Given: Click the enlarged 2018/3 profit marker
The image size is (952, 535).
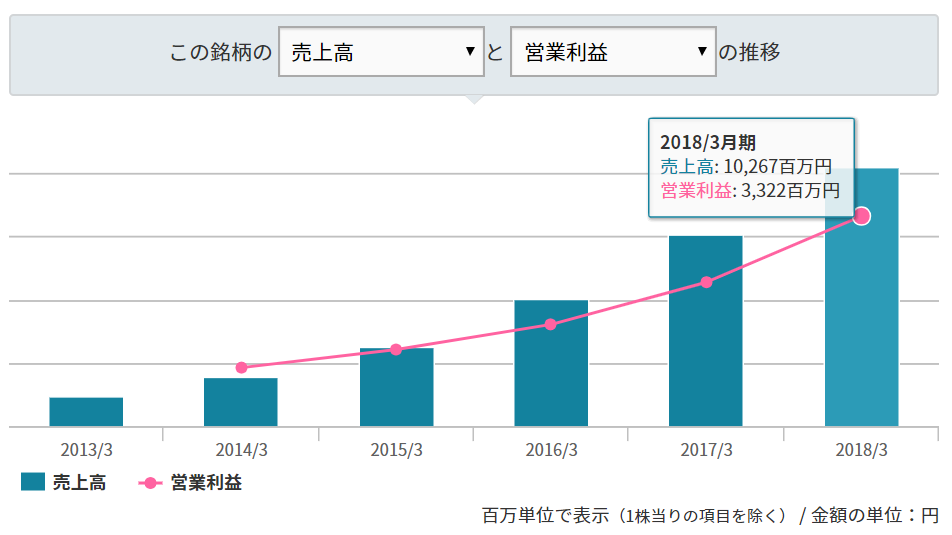Looking at the screenshot, I should coord(861,216).
